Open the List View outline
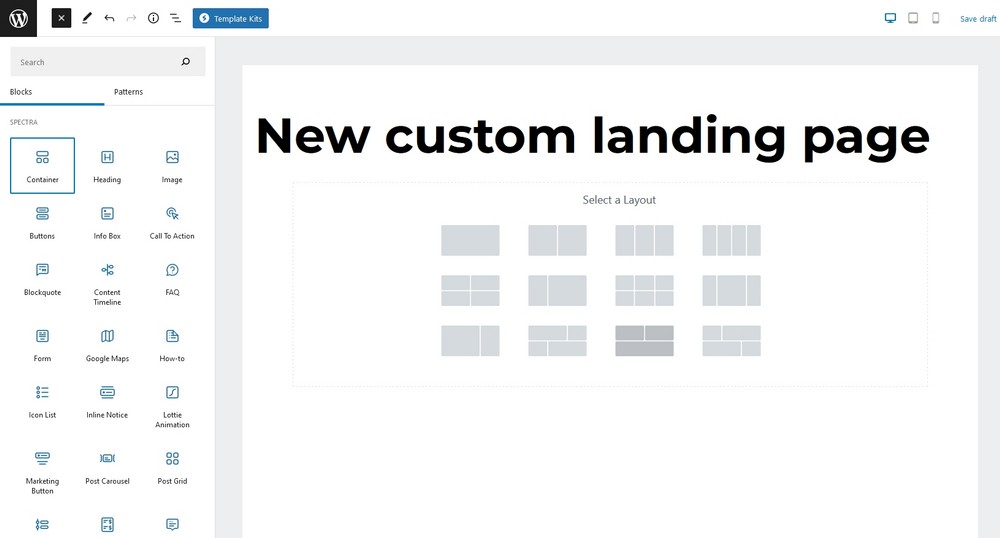The image size is (1000, 538). point(175,18)
